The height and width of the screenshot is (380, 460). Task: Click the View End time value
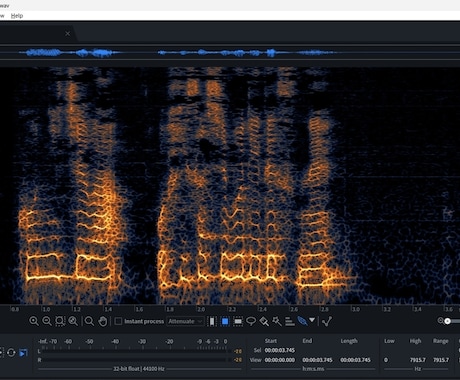pos(317,360)
